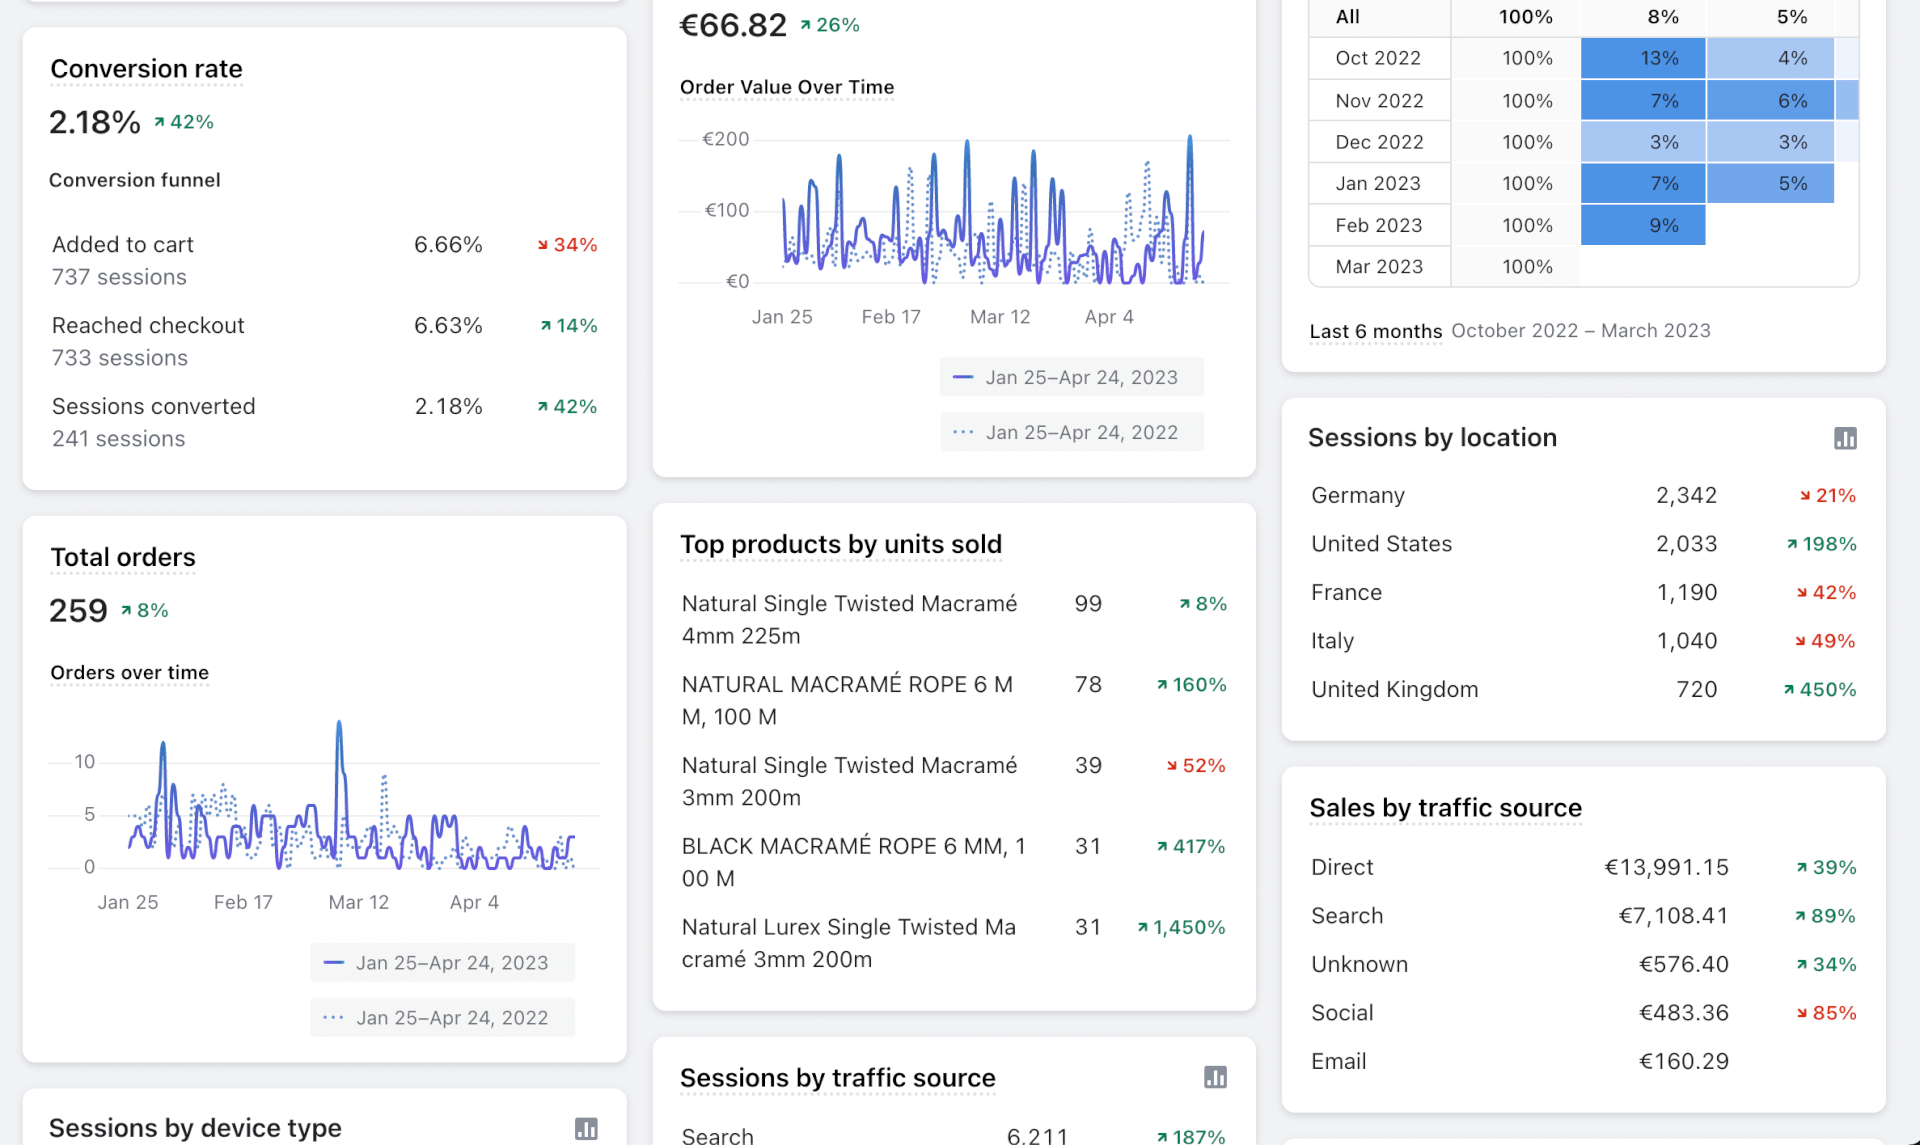Click the Conversion funnel label
1920x1145 pixels.
click(x=135, y=180)
